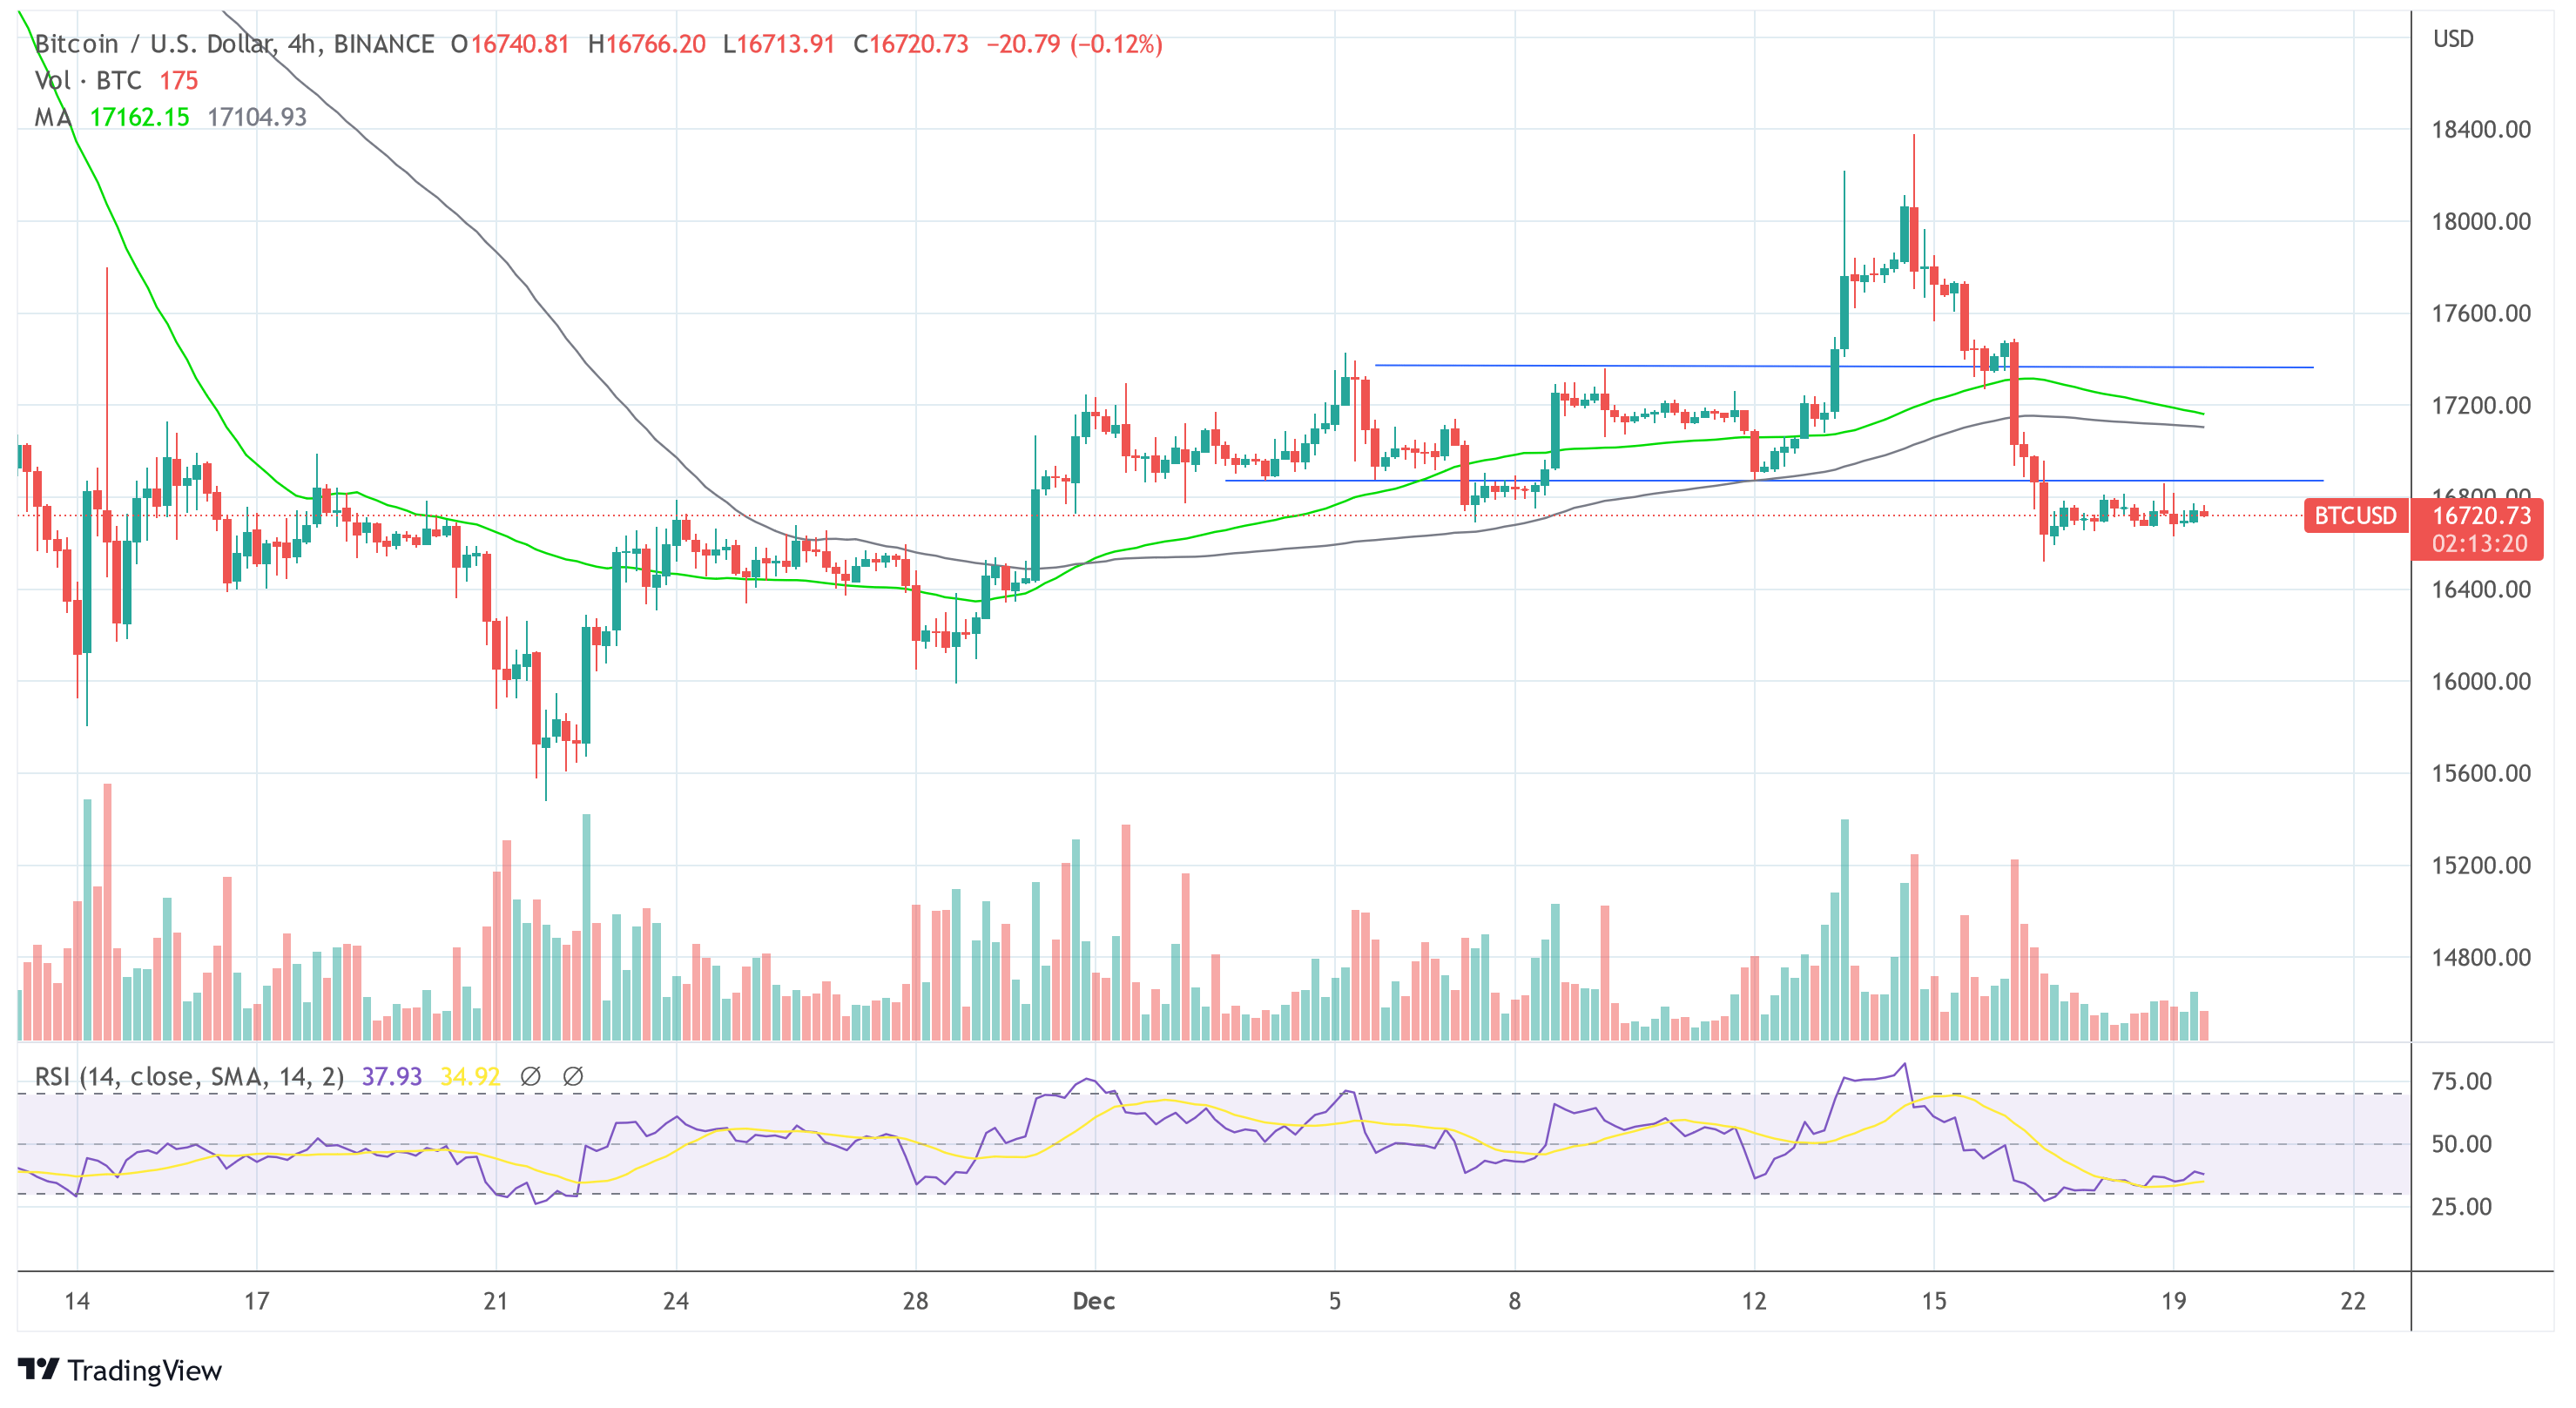Click the date label 24 on time axis

pos(676,1301)
